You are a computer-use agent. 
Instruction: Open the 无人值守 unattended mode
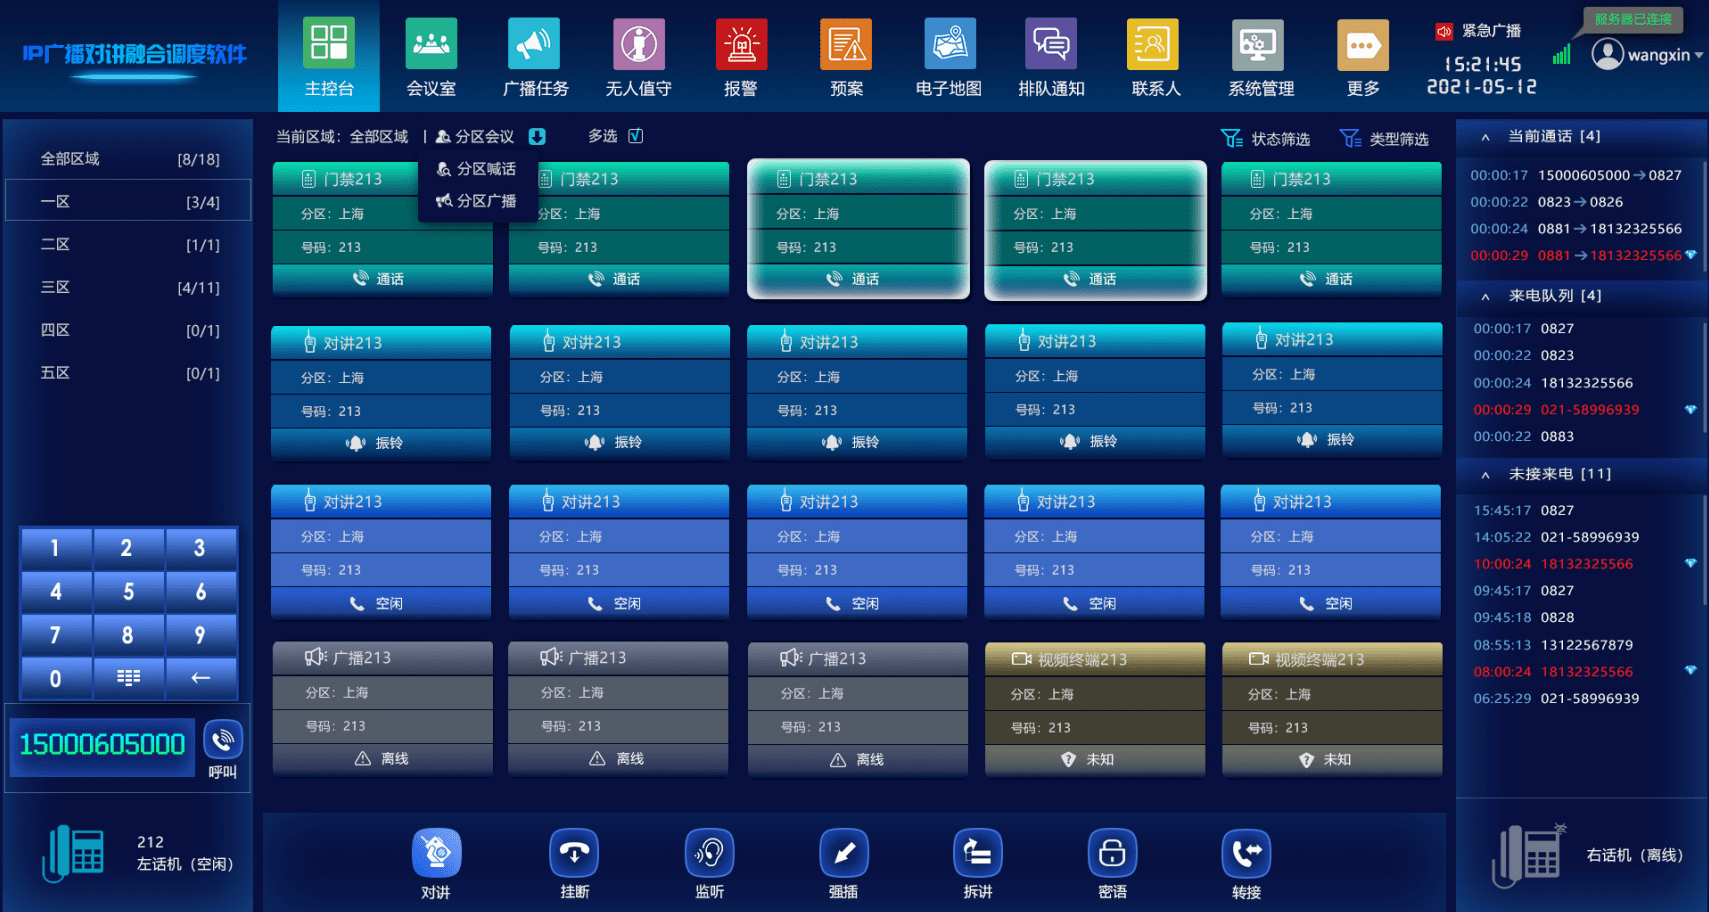point(638,57)
